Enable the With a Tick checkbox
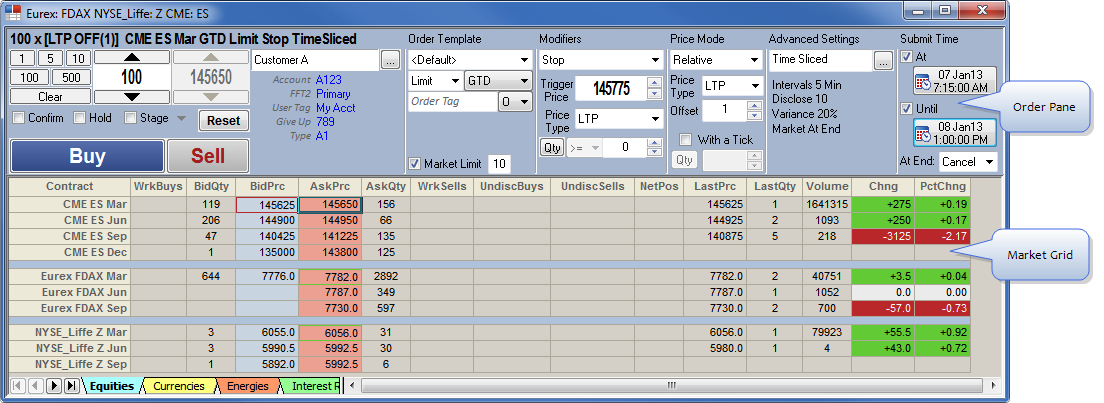Screen dimensions: 1104x403 coord(686,140)
